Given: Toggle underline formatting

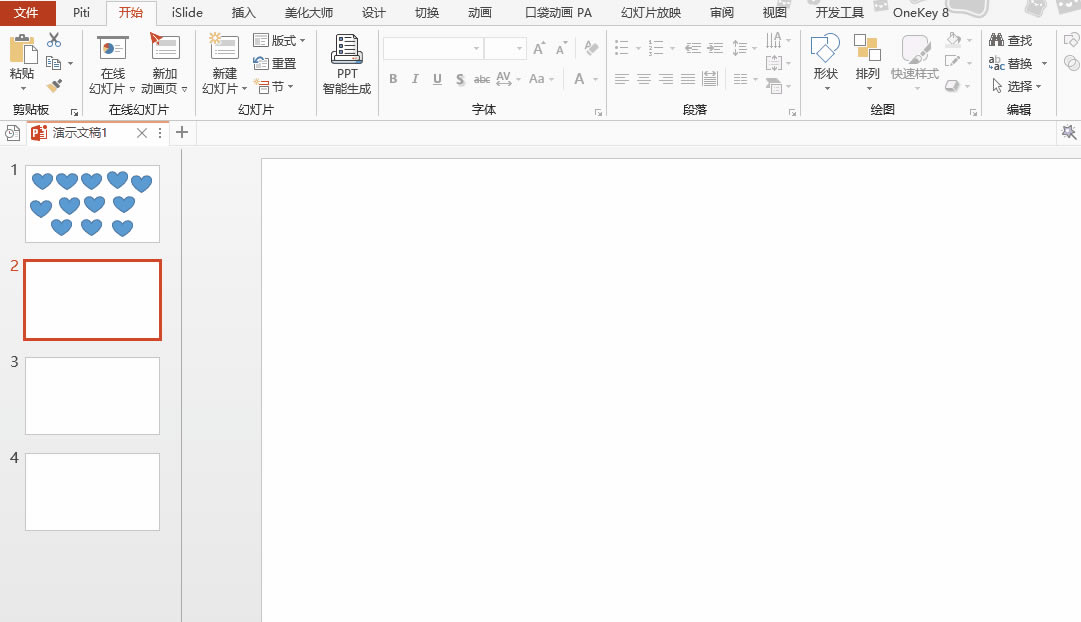Looking at the screenshot, I should pos(437,79).
